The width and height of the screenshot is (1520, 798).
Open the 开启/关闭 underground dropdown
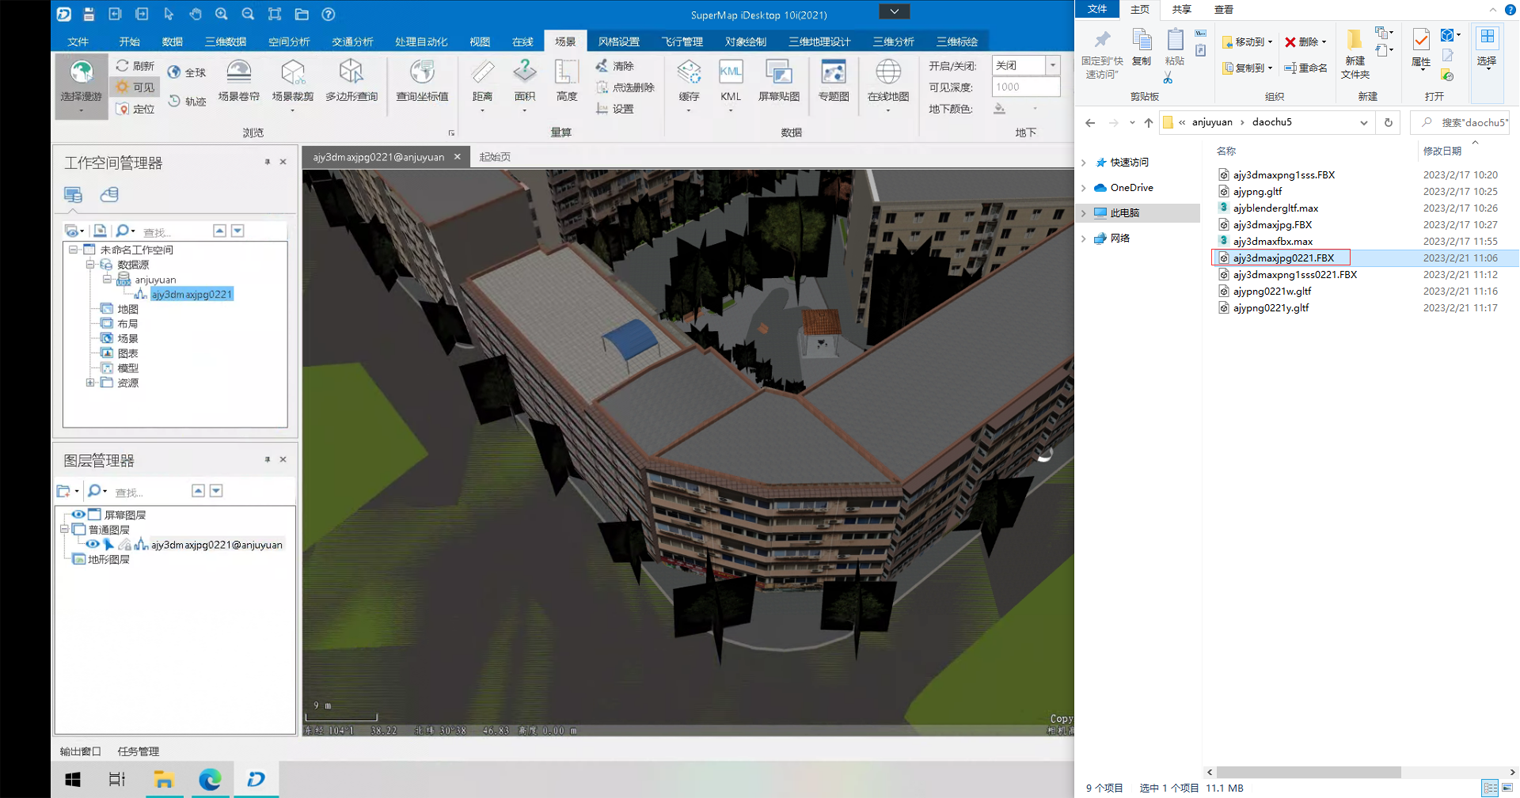[x=1052, y=65]
